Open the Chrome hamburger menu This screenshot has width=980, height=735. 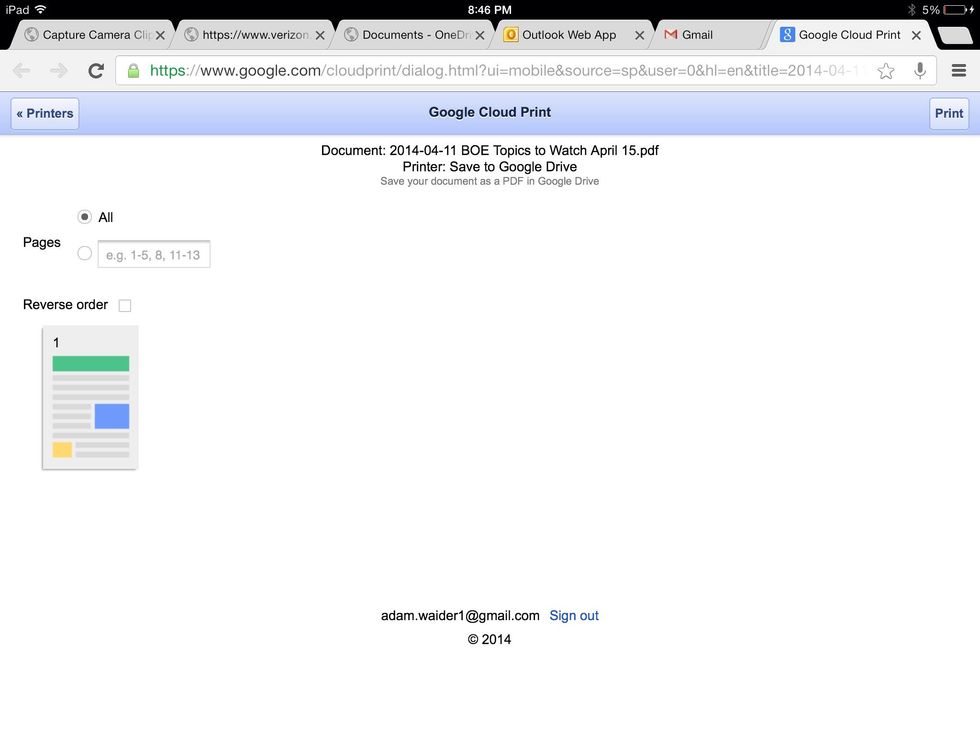point(958,71)
